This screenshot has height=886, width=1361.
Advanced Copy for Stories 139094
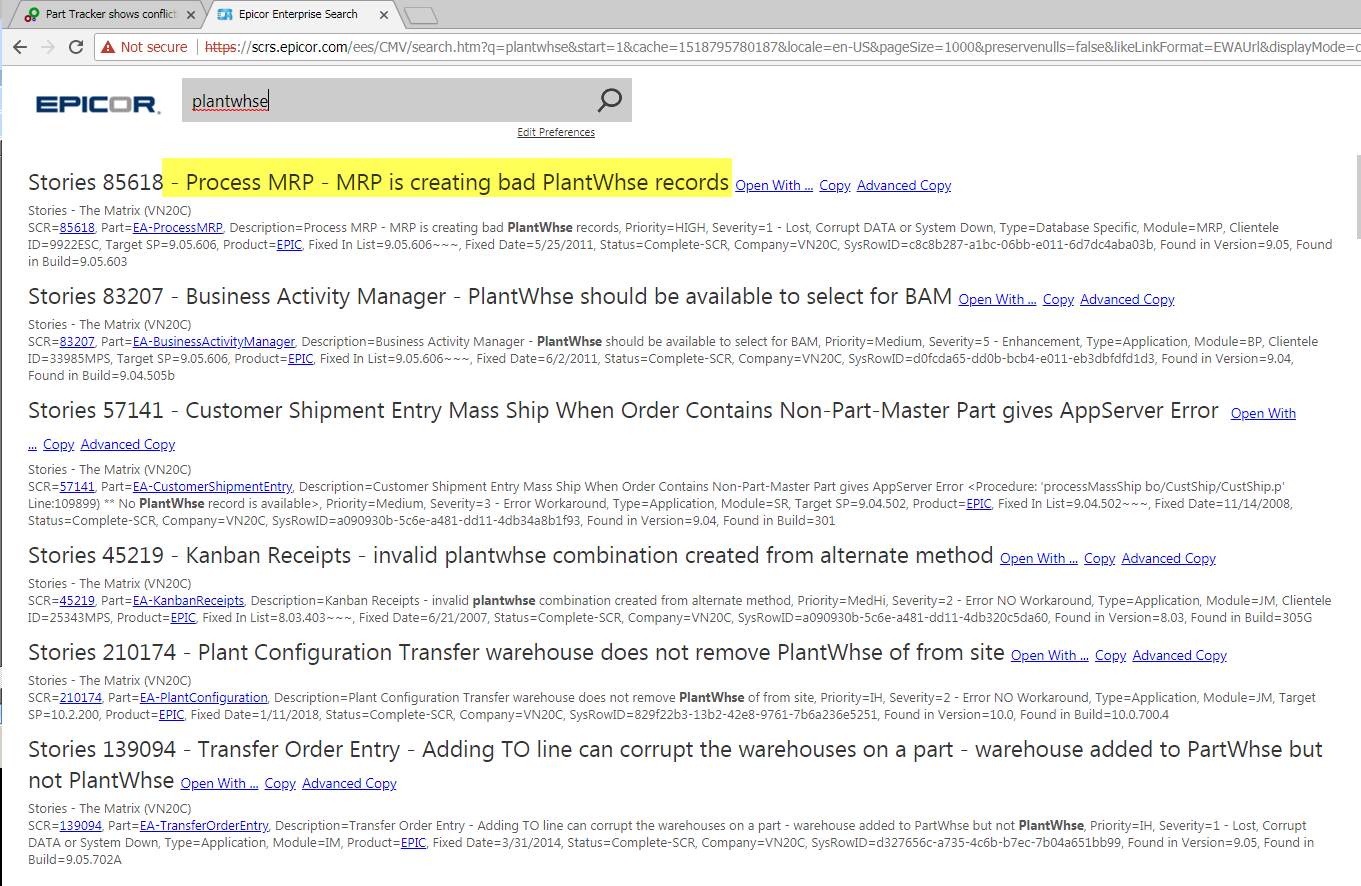tap(349, 783)
